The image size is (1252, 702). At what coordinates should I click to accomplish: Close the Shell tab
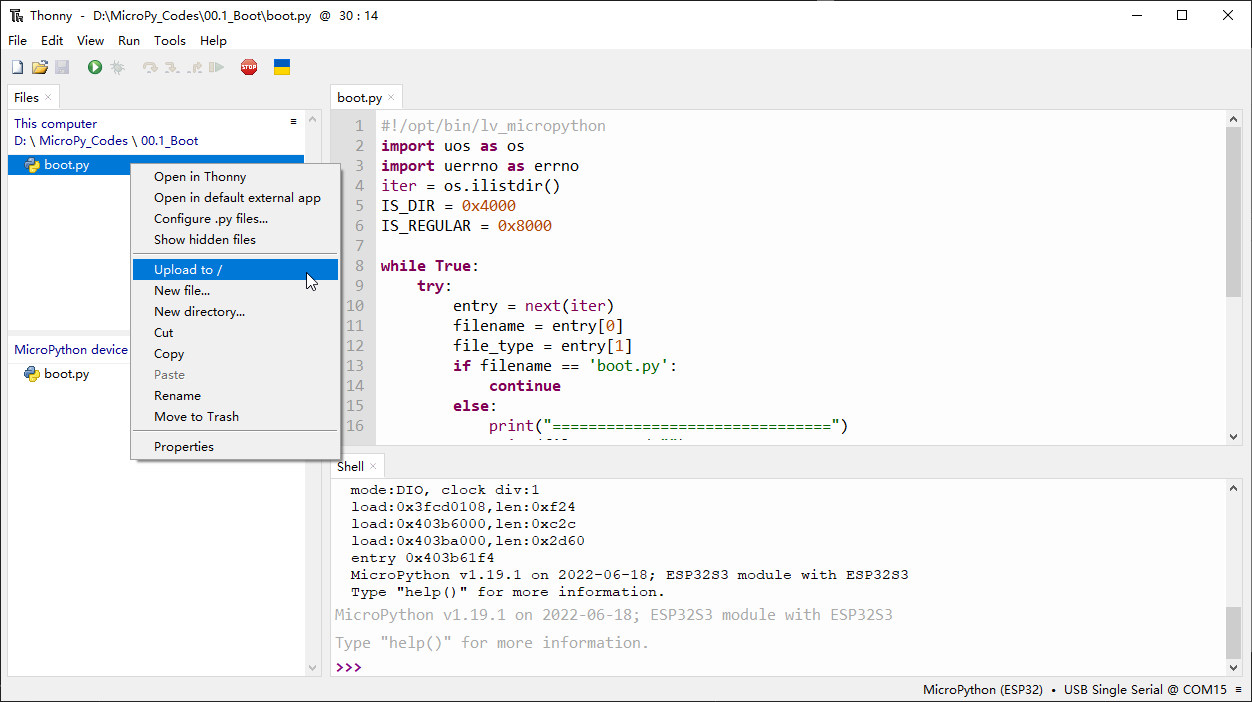[373, 466]
